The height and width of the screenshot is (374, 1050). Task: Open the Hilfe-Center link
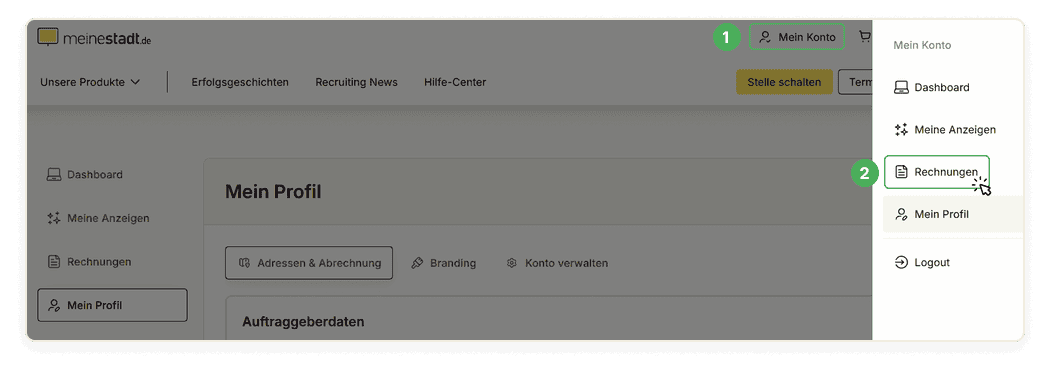(455, 82)
